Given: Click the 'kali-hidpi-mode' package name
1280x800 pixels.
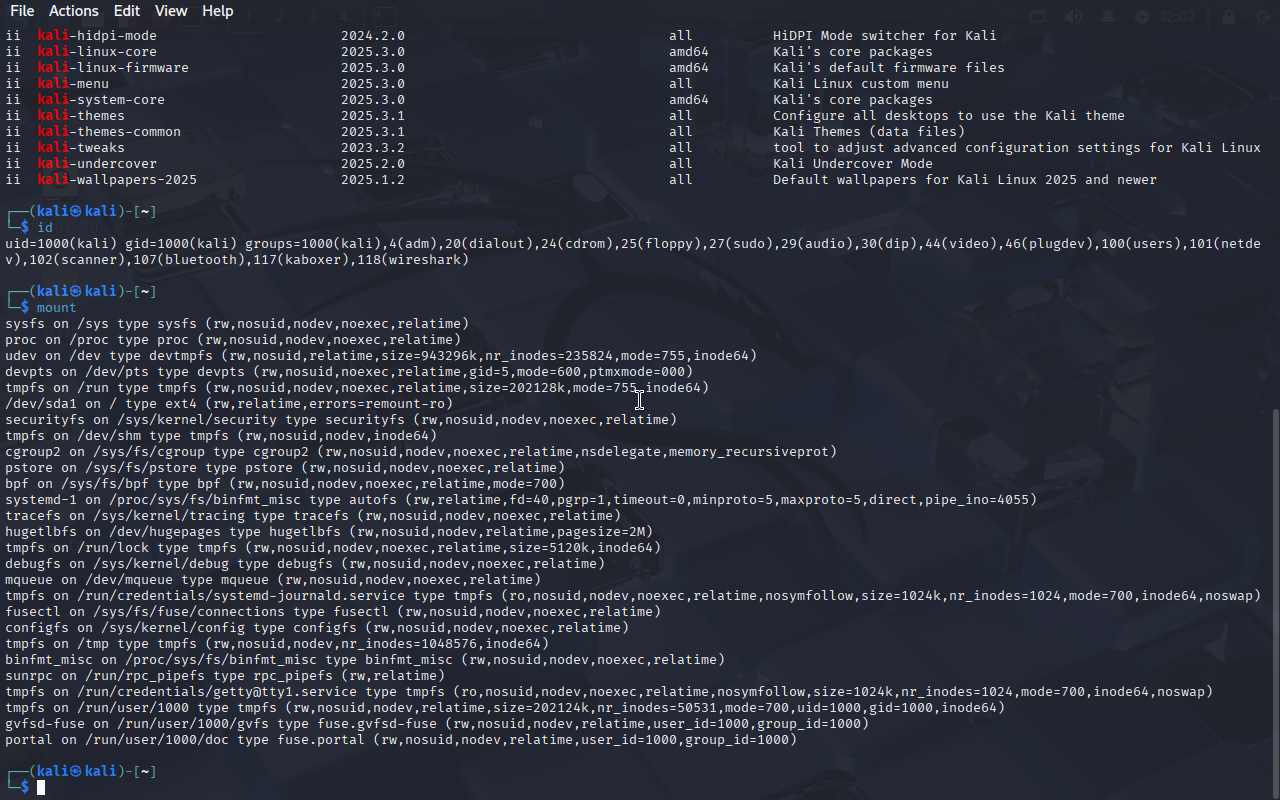Looking at the screenshot, I should point(97,36).
